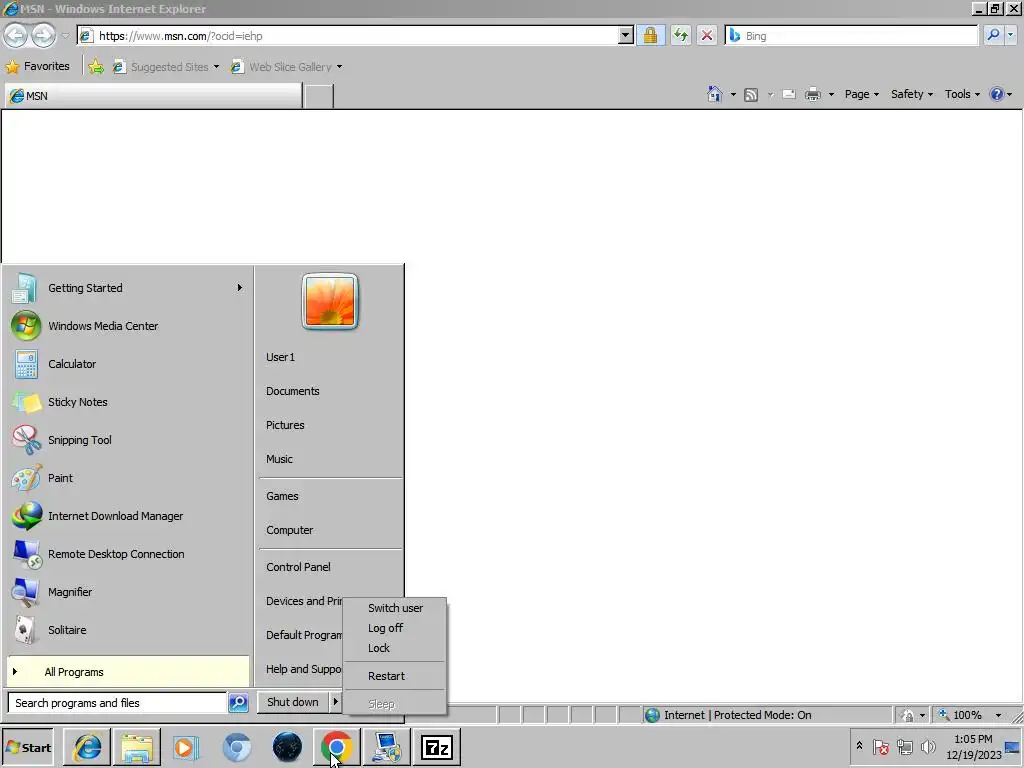Open the Tools menu
1024x768 pixels.
tap(962, 94)
